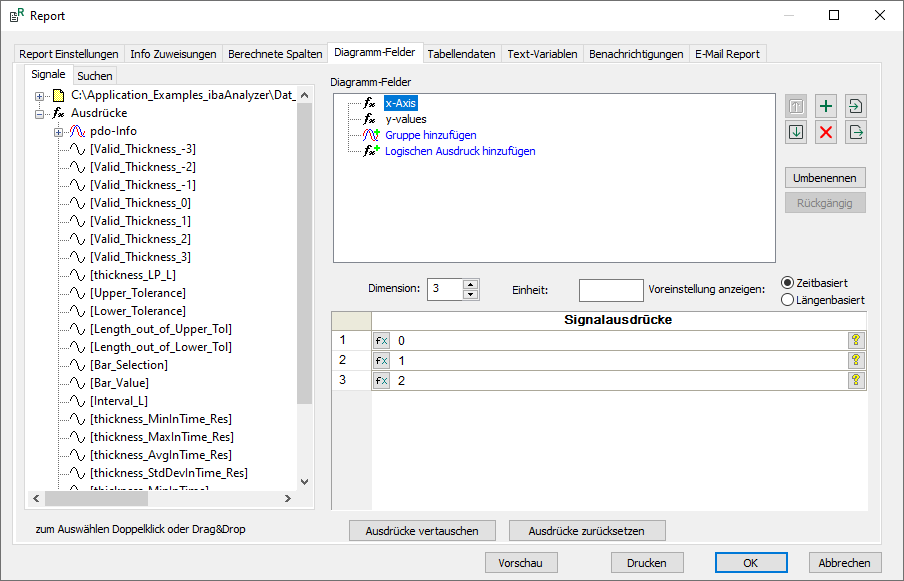The image size is (904, 581).
Task: Confirm dialog with OK button
Action: 751,563
